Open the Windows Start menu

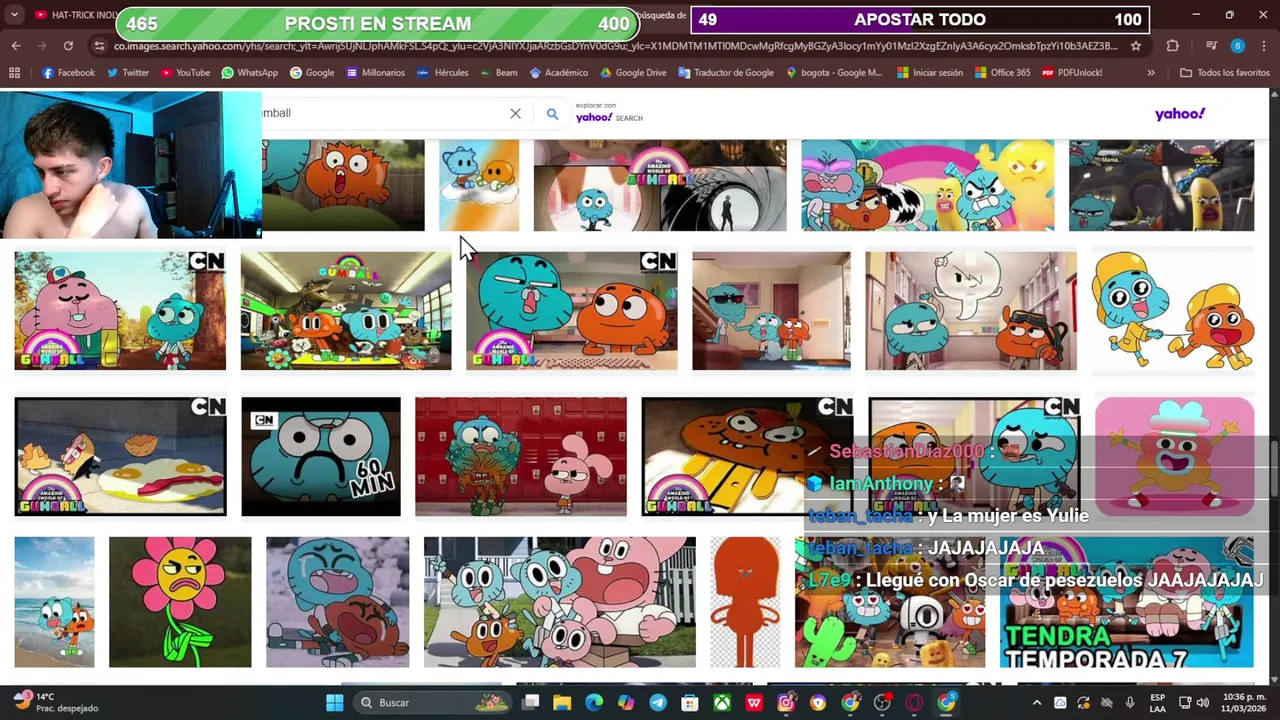tap(334, 703)
